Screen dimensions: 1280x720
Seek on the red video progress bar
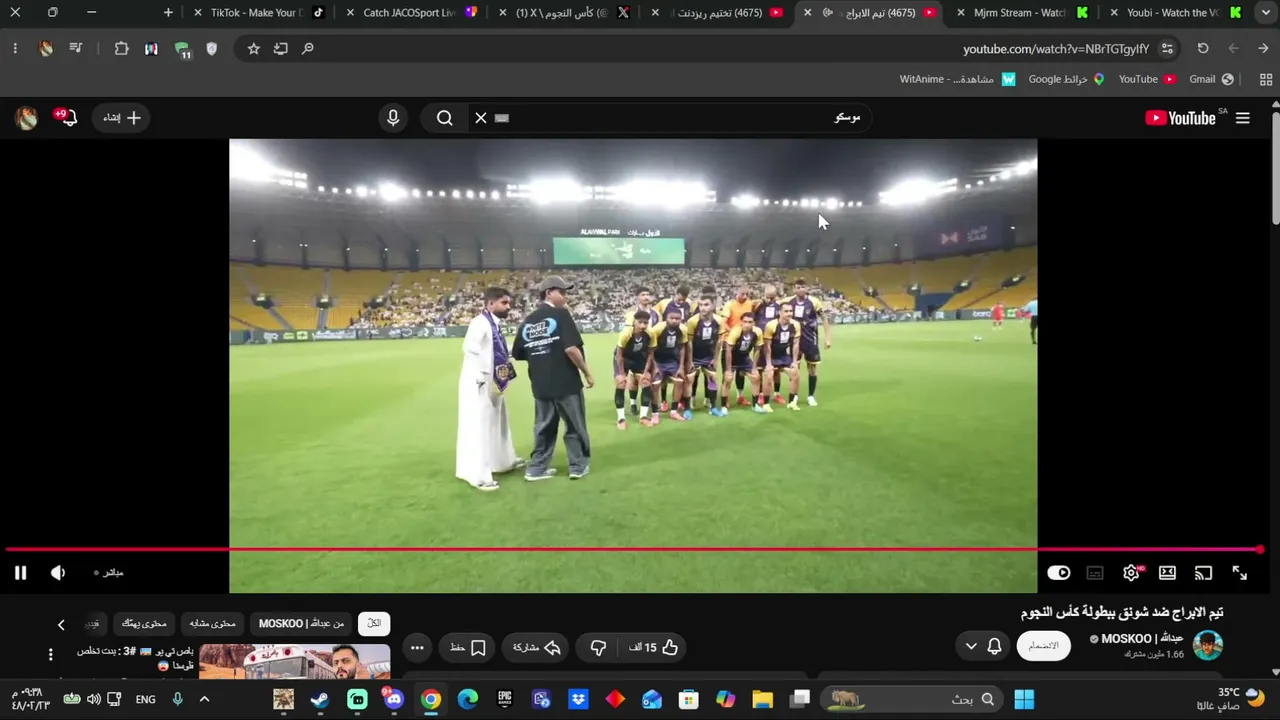[x=632, y=549]
